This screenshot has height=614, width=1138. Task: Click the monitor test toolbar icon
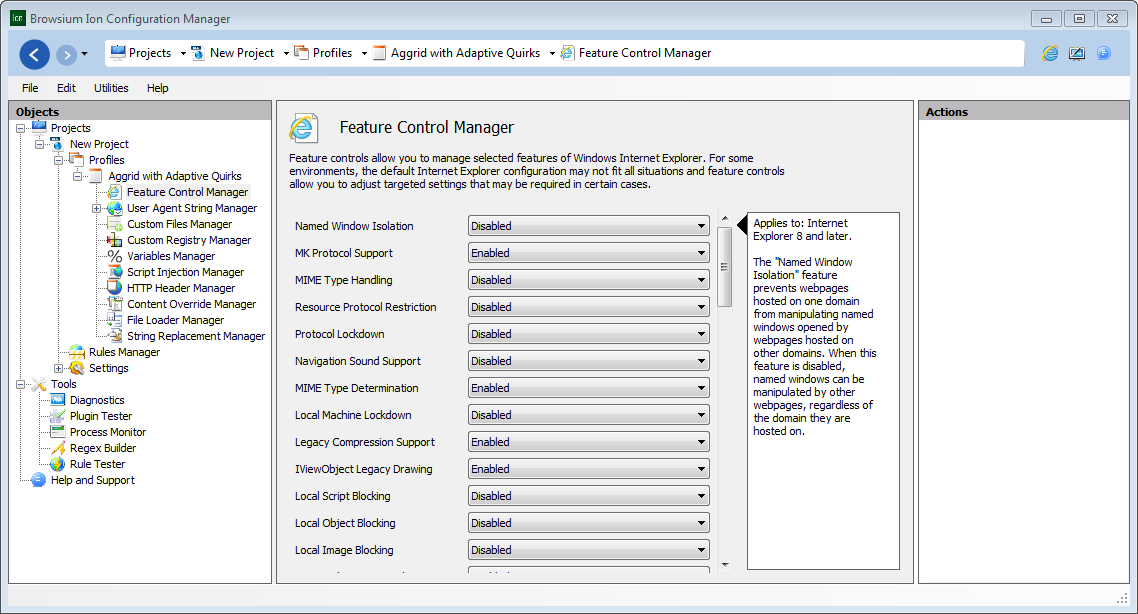1076,53
